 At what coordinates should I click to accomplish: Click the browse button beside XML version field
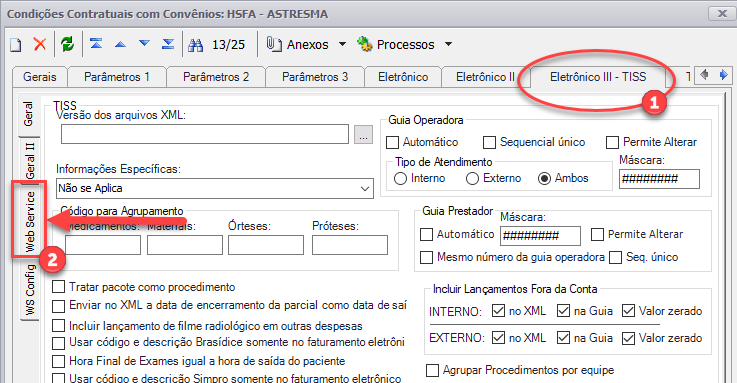point(363,135)
